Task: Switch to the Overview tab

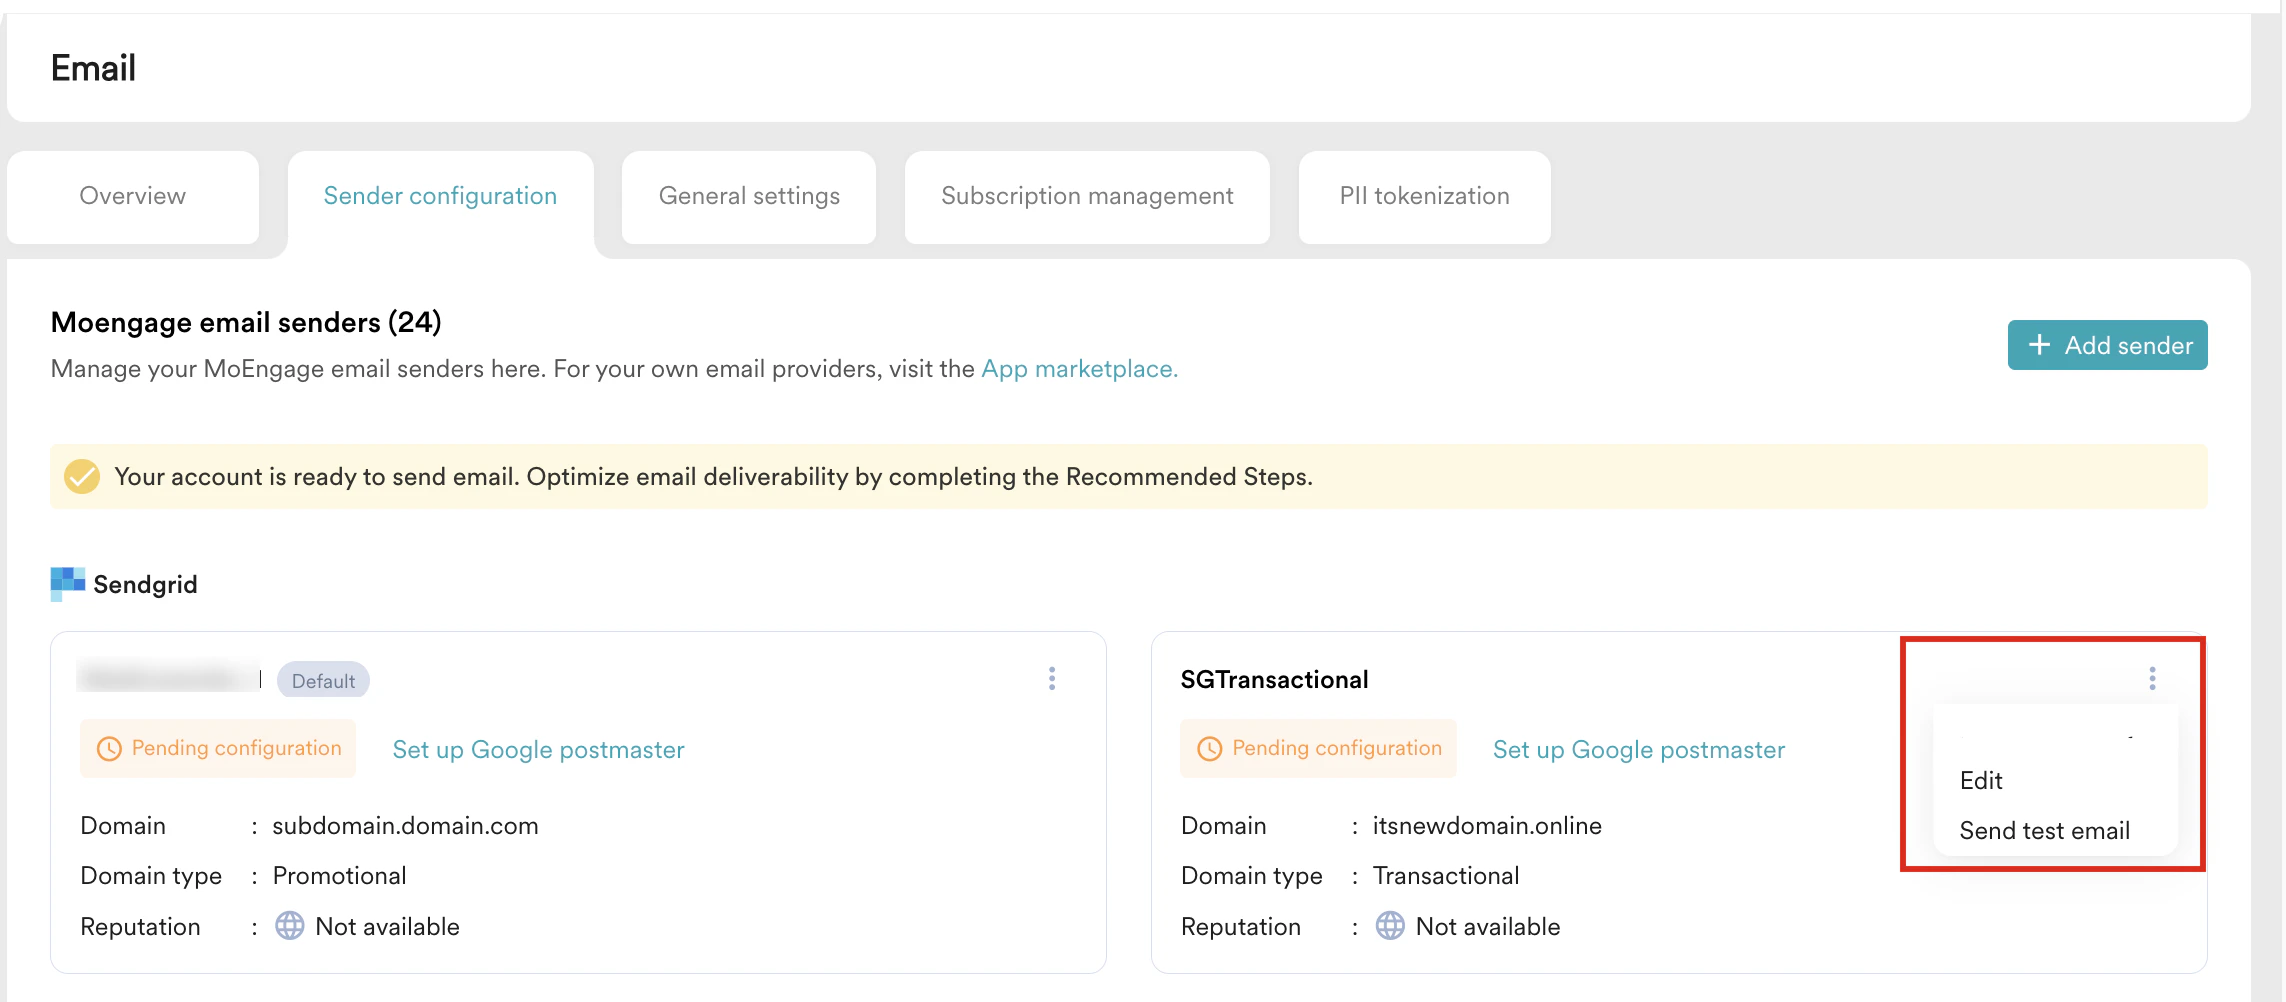Action: click(133, 196)
